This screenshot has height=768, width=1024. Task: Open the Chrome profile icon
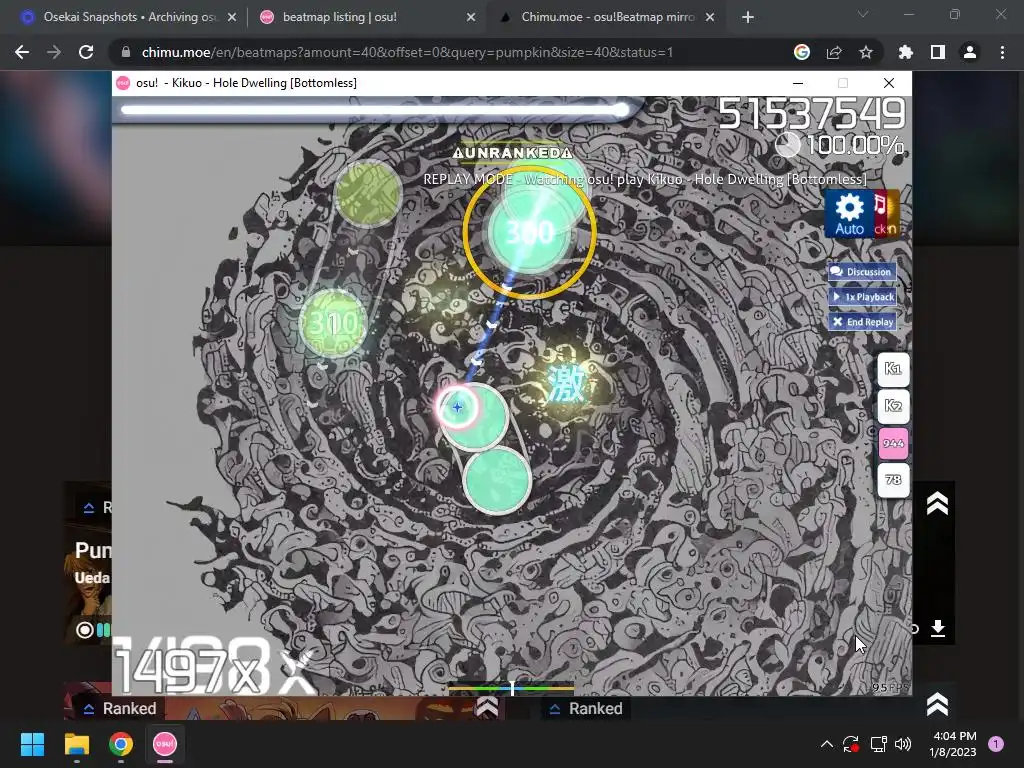click(x=970, y=52)
